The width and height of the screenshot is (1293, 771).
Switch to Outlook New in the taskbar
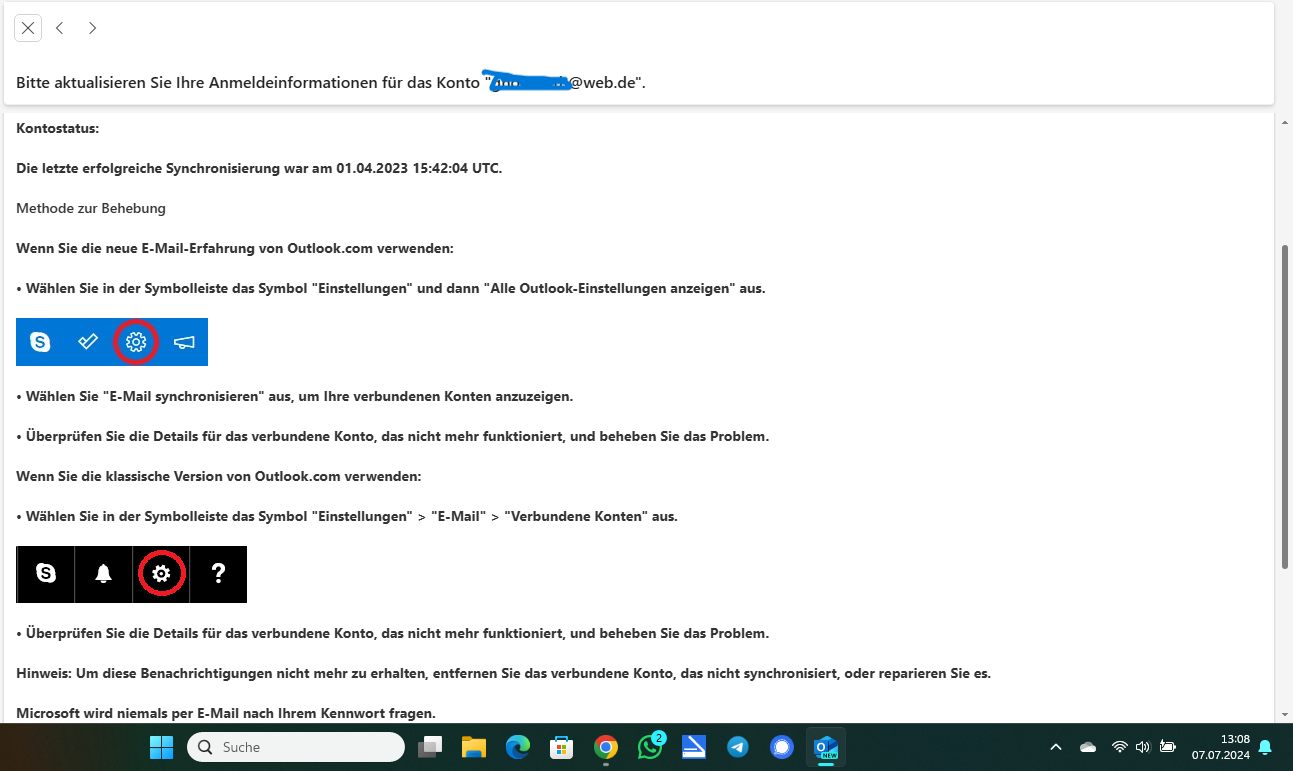pyautogui.click(x=826, y=747)
